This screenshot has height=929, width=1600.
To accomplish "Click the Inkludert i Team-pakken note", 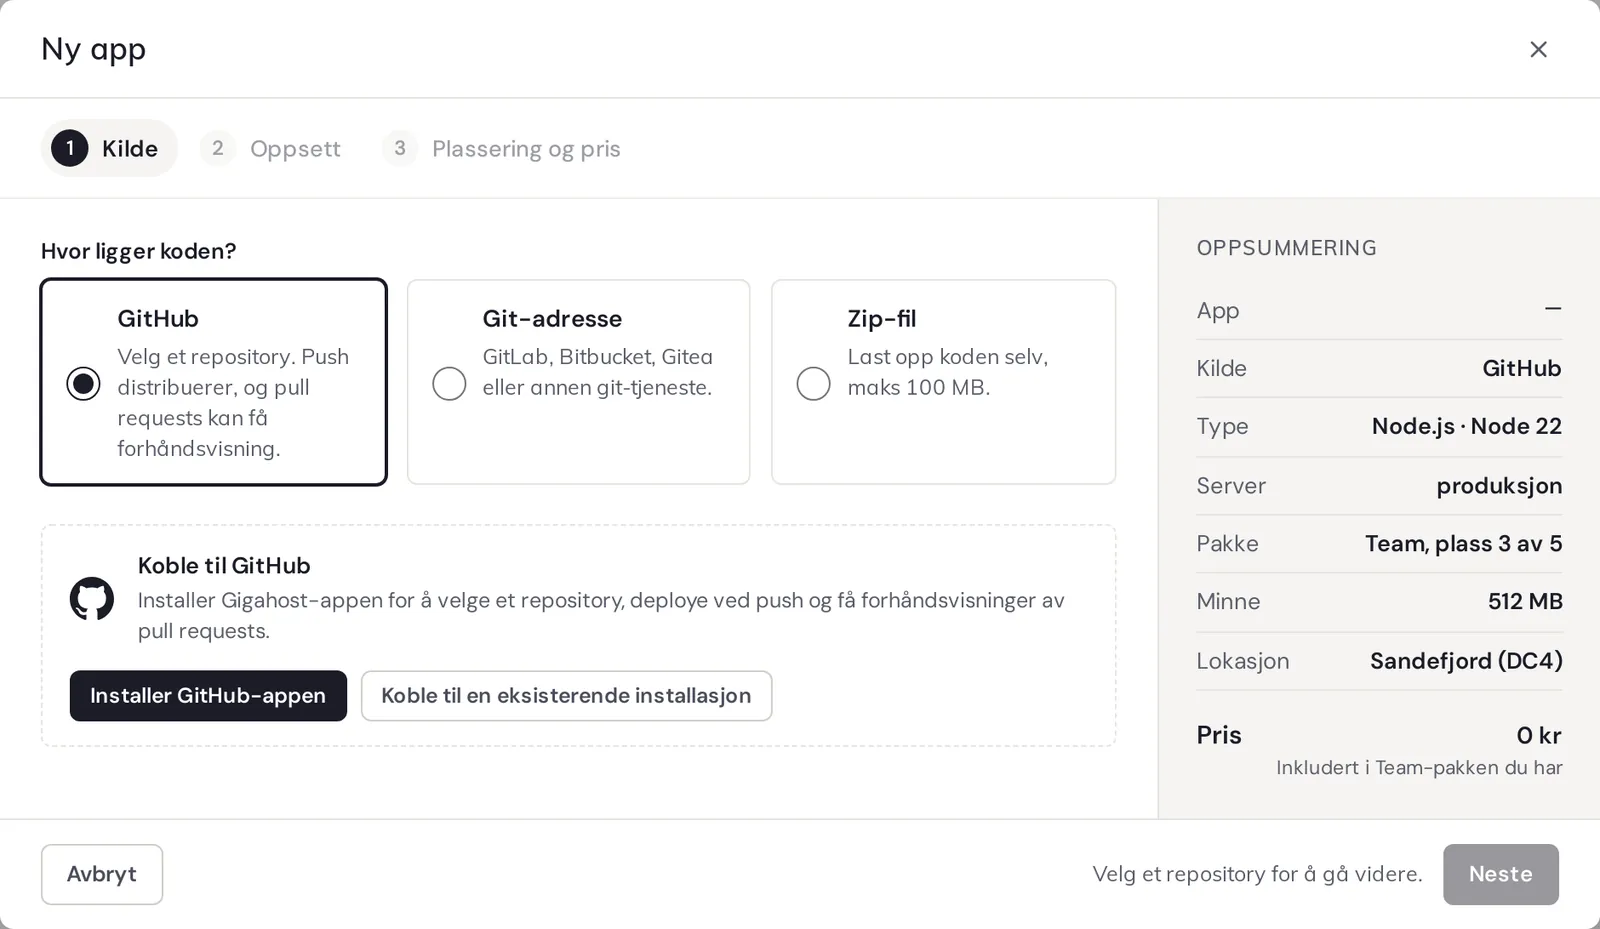I will coord(1419,767).
